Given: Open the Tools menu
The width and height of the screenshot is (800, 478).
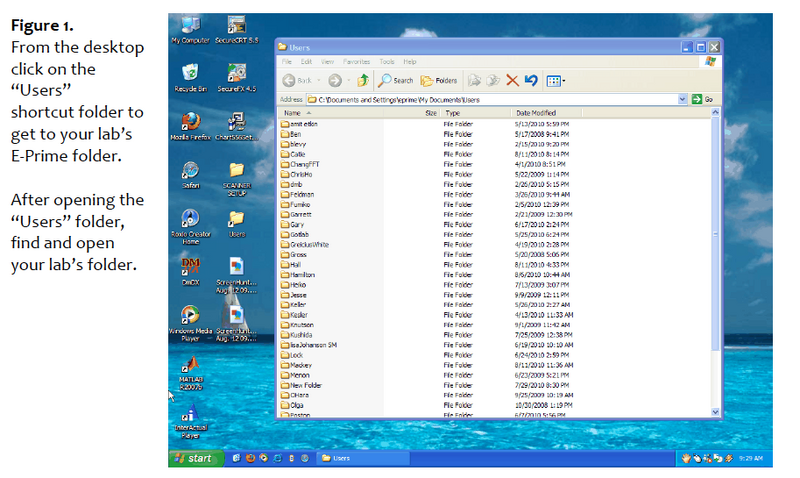Looking at the screenshot, I should tap(387, 62).
